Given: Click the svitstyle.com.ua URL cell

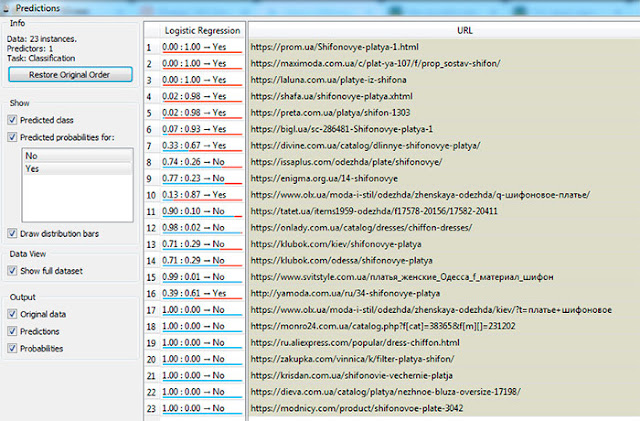Looking at the screenshot, I should pyautogui.click(x=444, y=277).
